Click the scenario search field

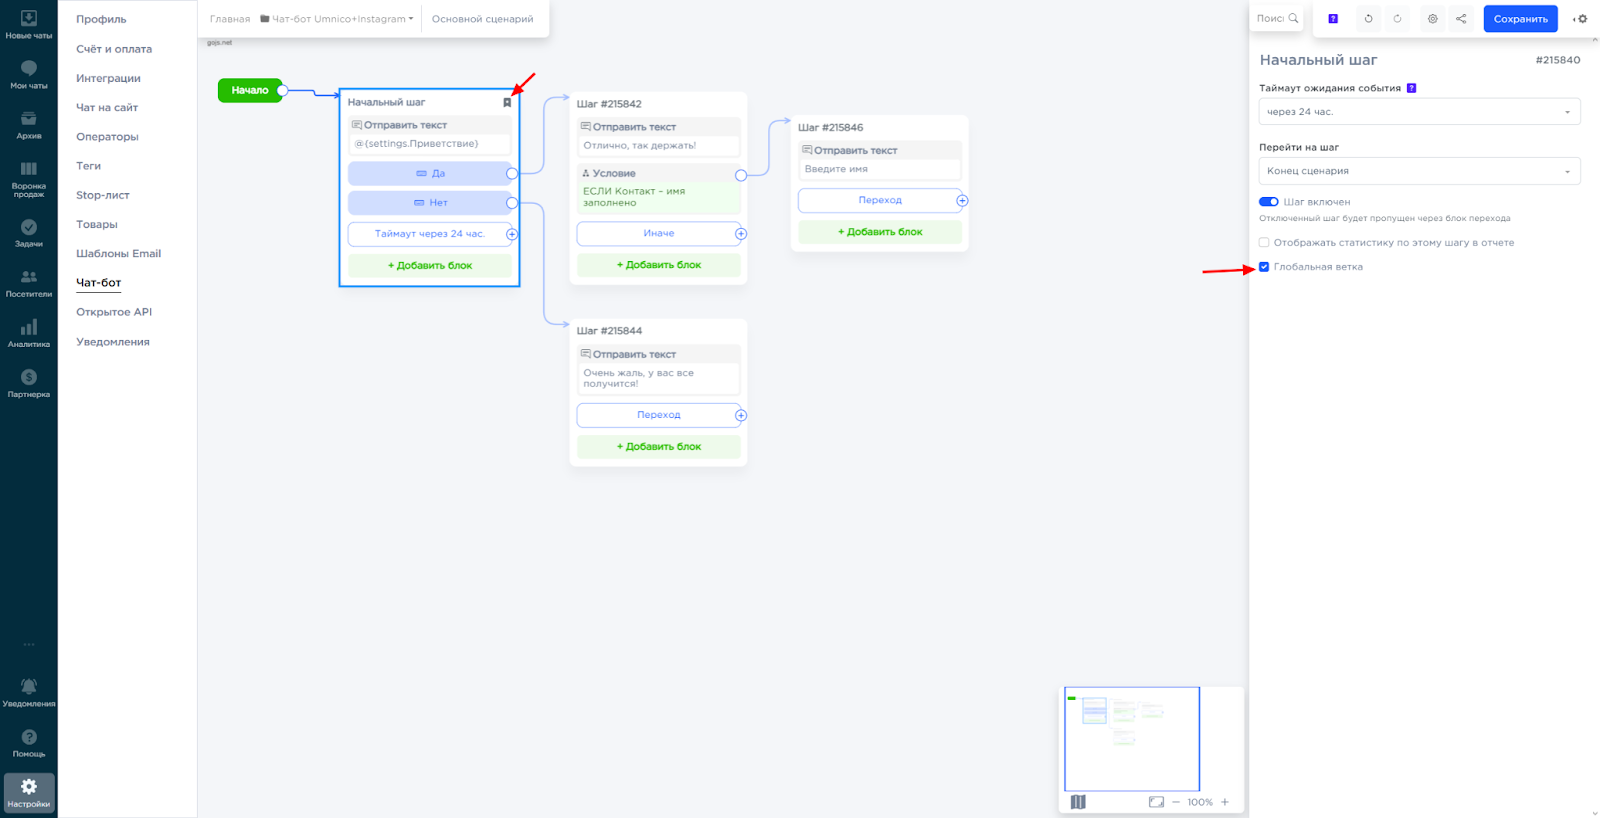(x=1274, y=19)
